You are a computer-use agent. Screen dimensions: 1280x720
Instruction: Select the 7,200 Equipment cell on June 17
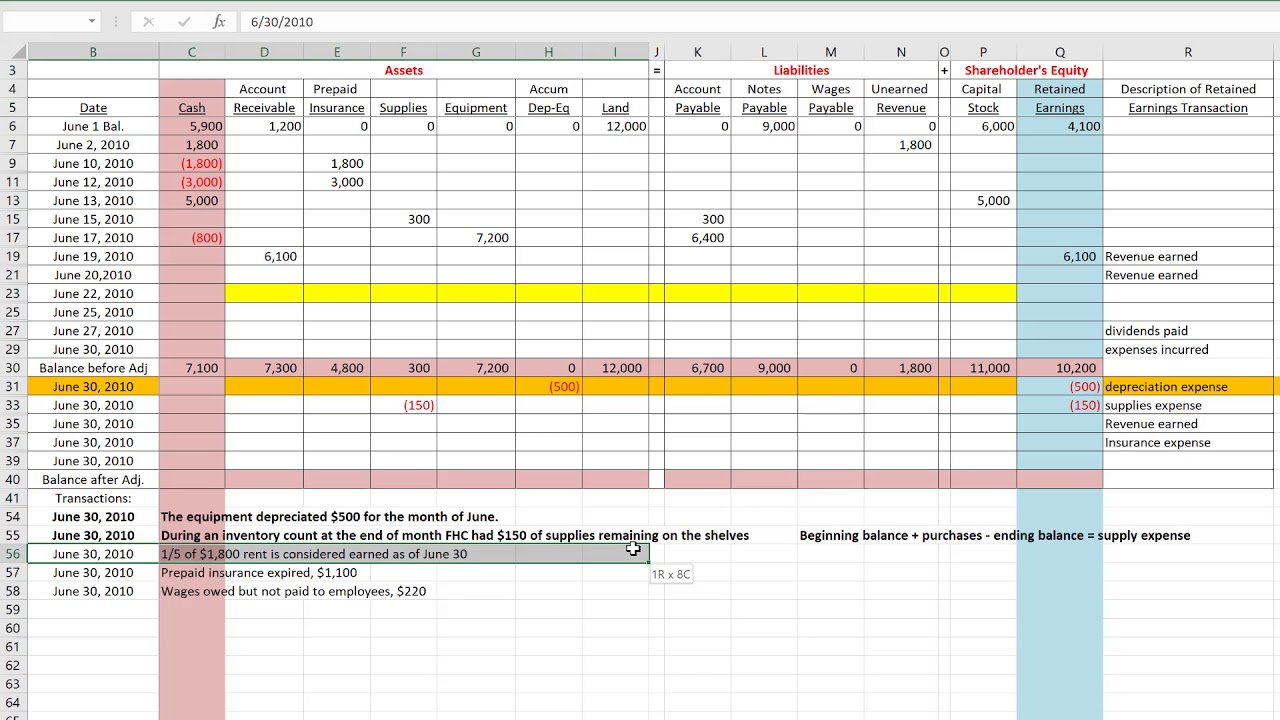tap(476, 238)
